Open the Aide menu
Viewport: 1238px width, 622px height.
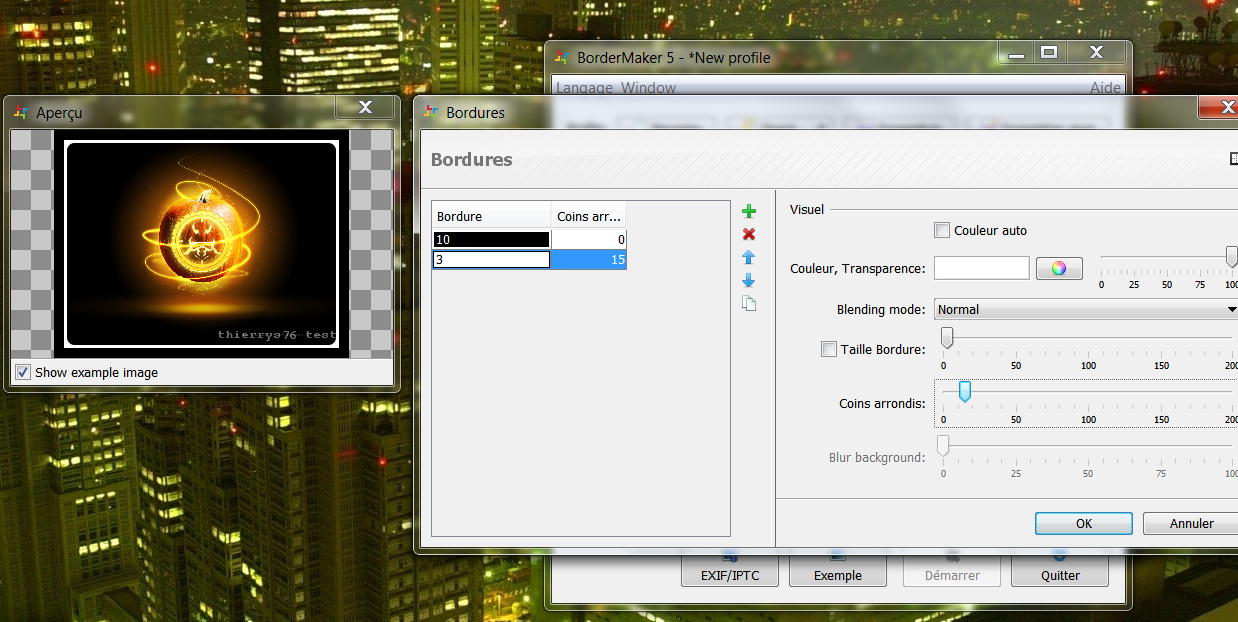coord(1105,88)
